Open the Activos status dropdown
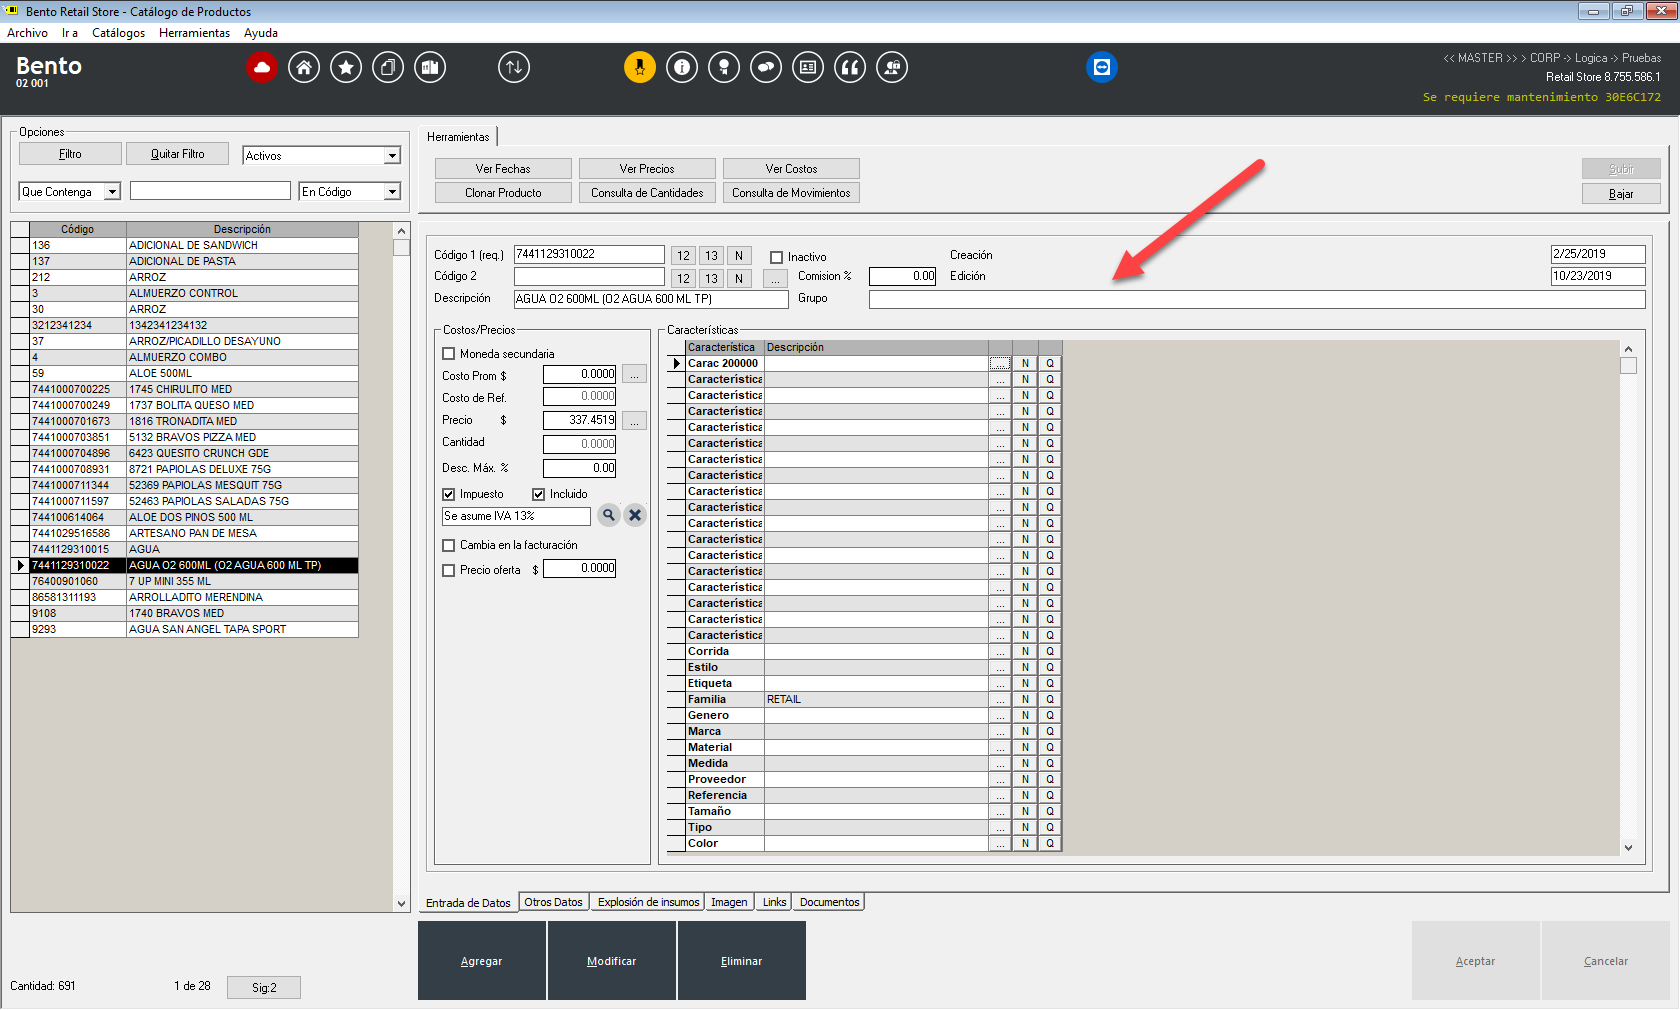 pos(393,156)
